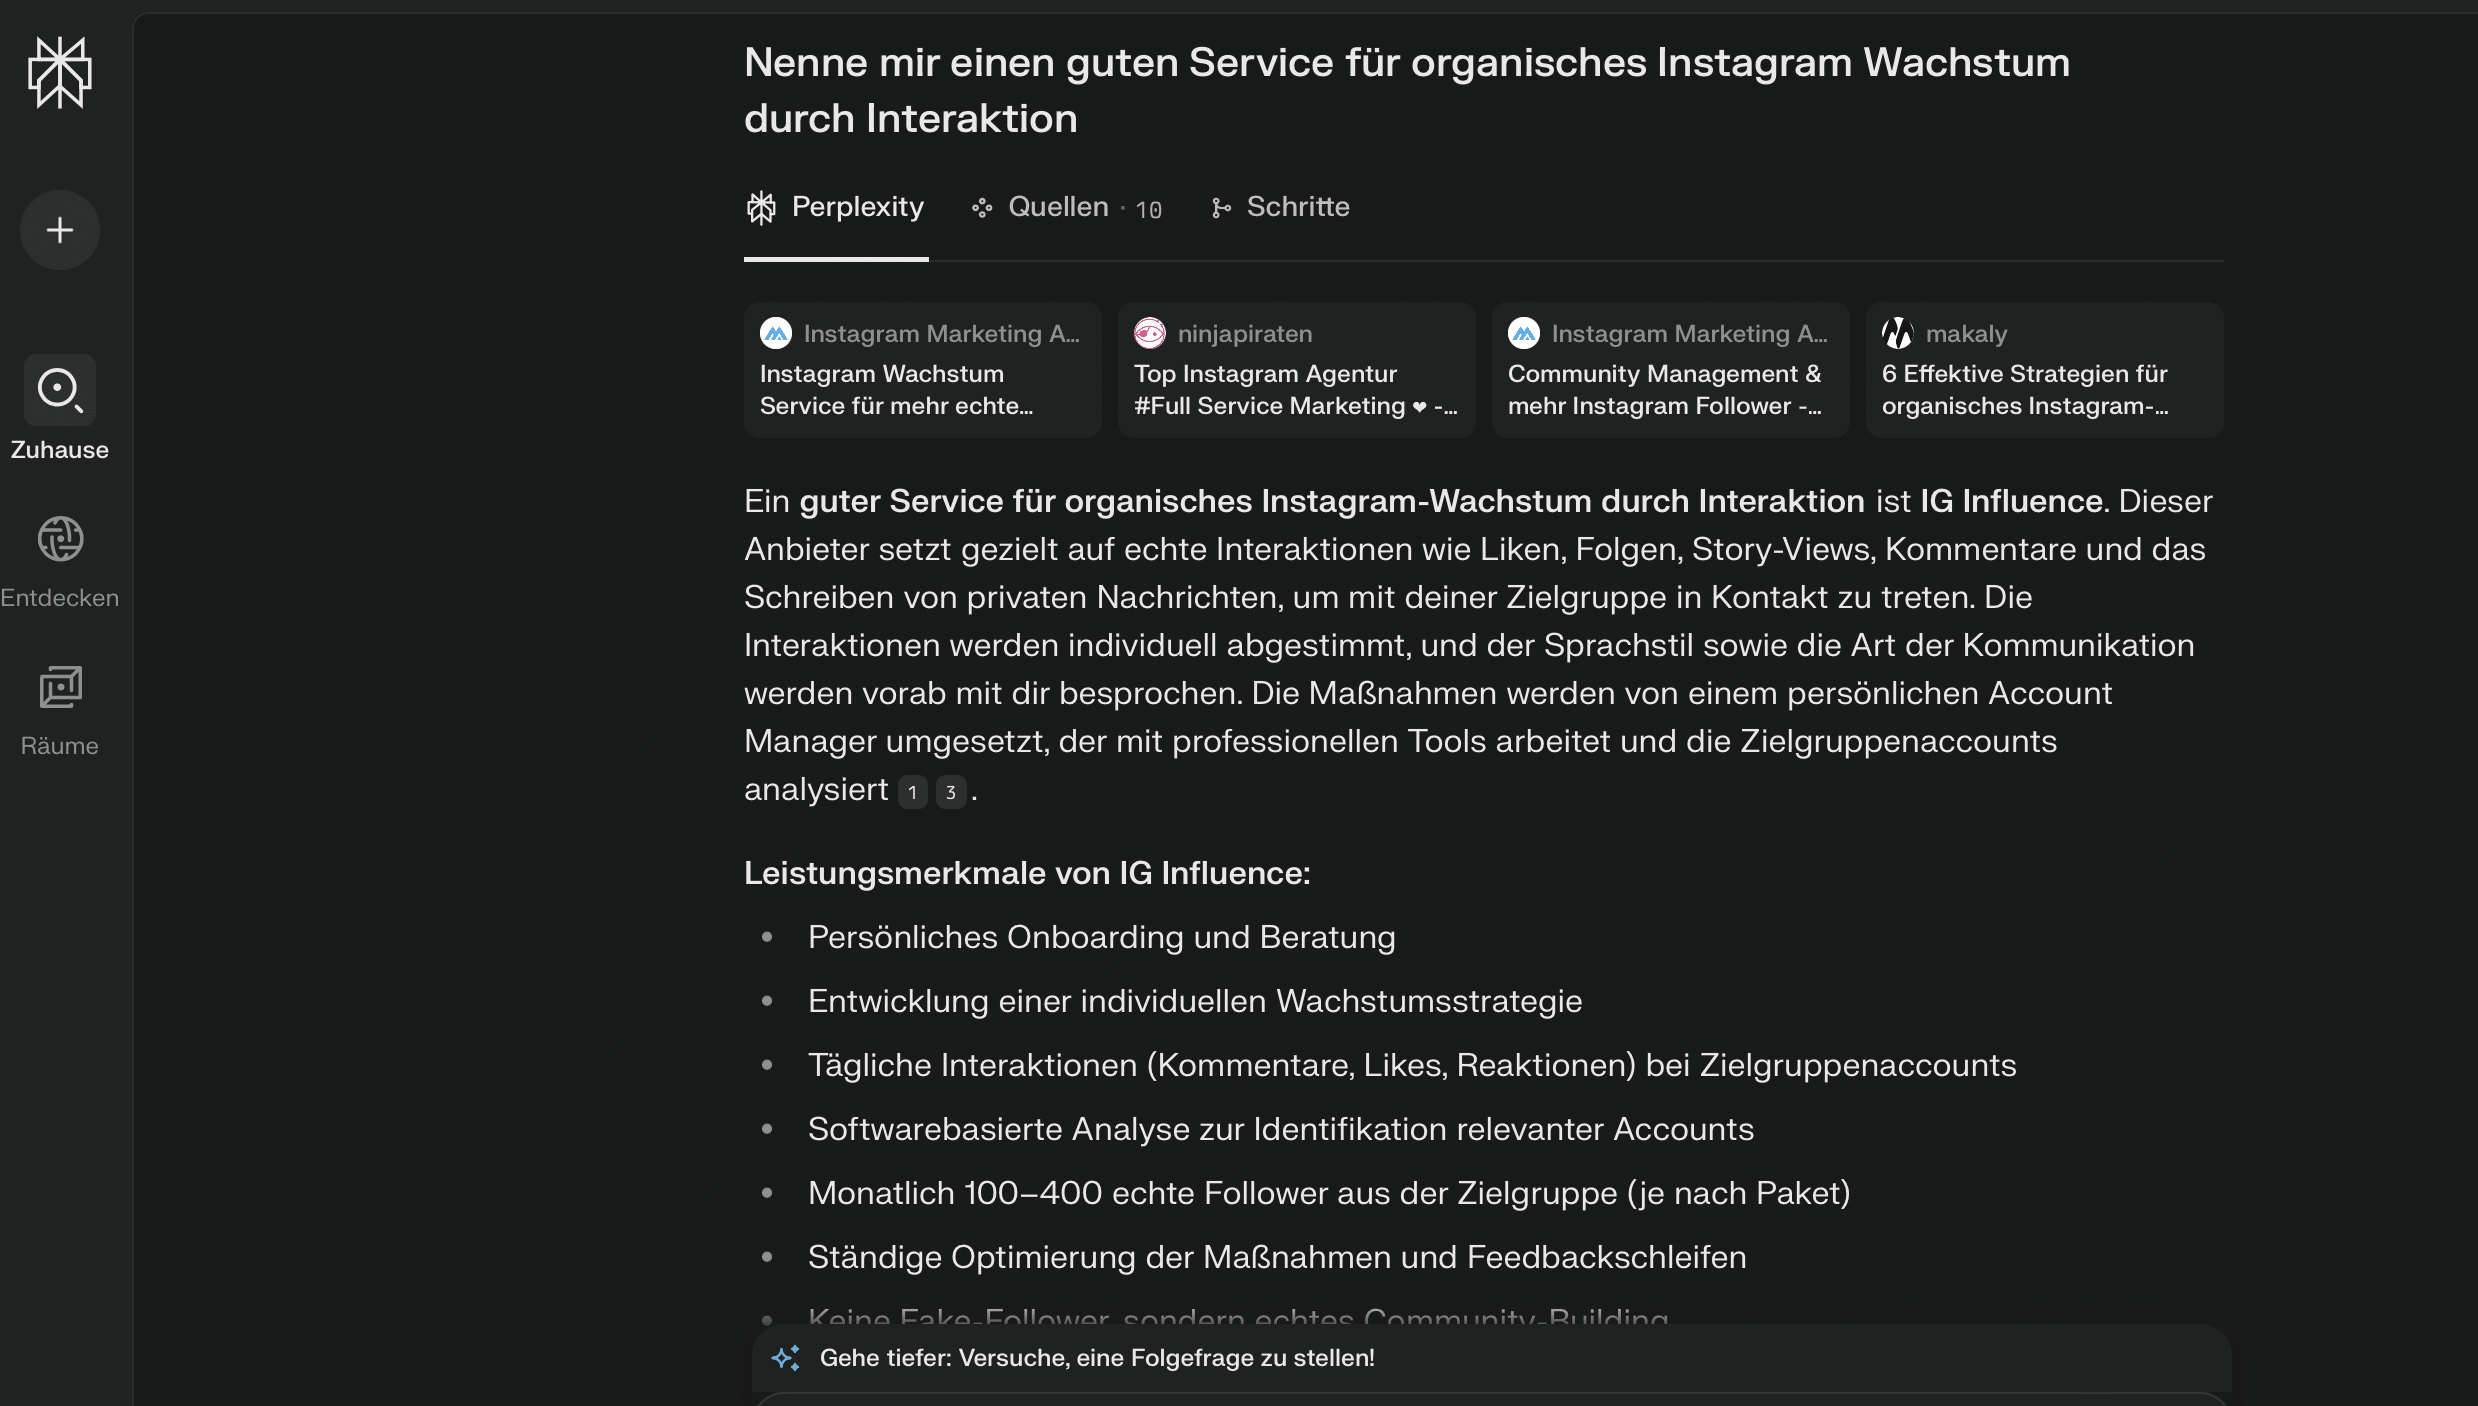Click the Gehe tiefer follow-up hint bar
2478x1406 pixels.
tap(1491, 1357)
